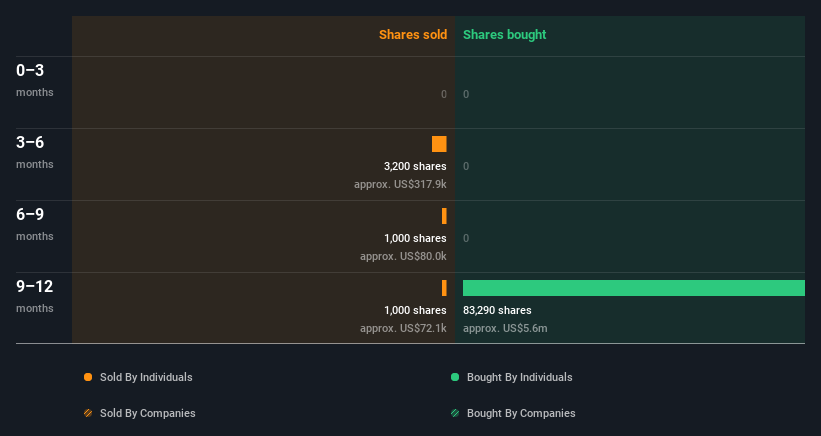
Task: Click approx. US$317.9k value
Action: click(400, 184)
